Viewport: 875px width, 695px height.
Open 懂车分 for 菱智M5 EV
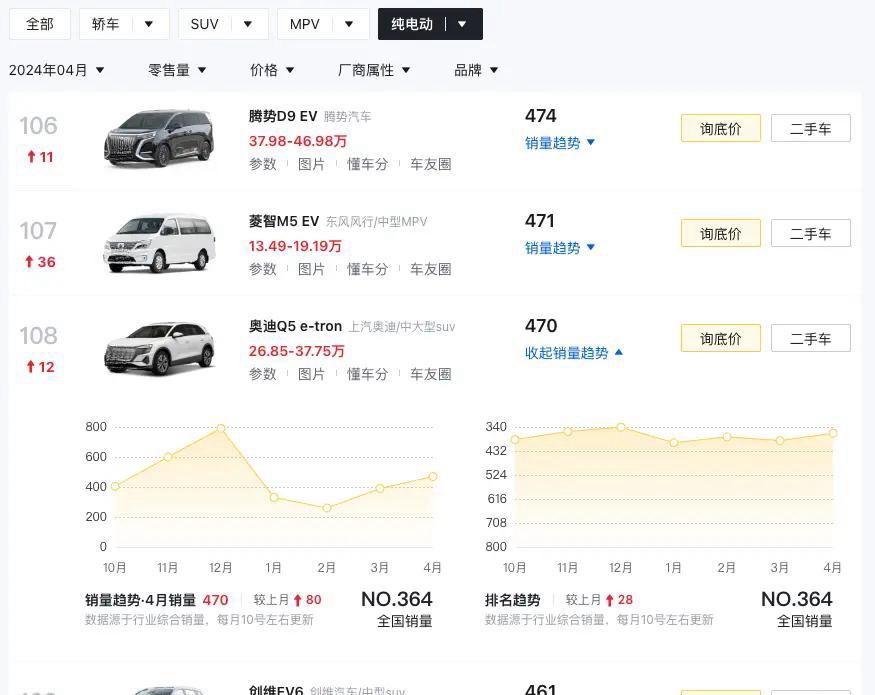[367, 269]
